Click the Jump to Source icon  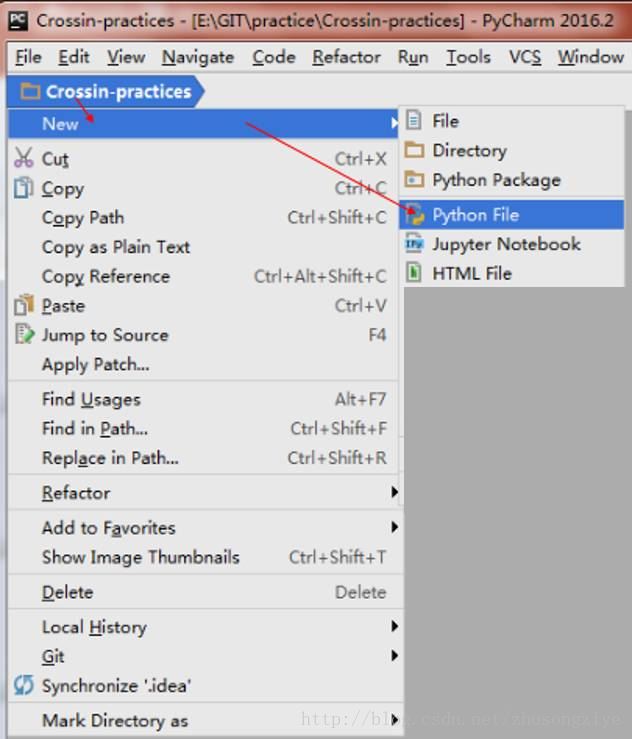(24, 334)
